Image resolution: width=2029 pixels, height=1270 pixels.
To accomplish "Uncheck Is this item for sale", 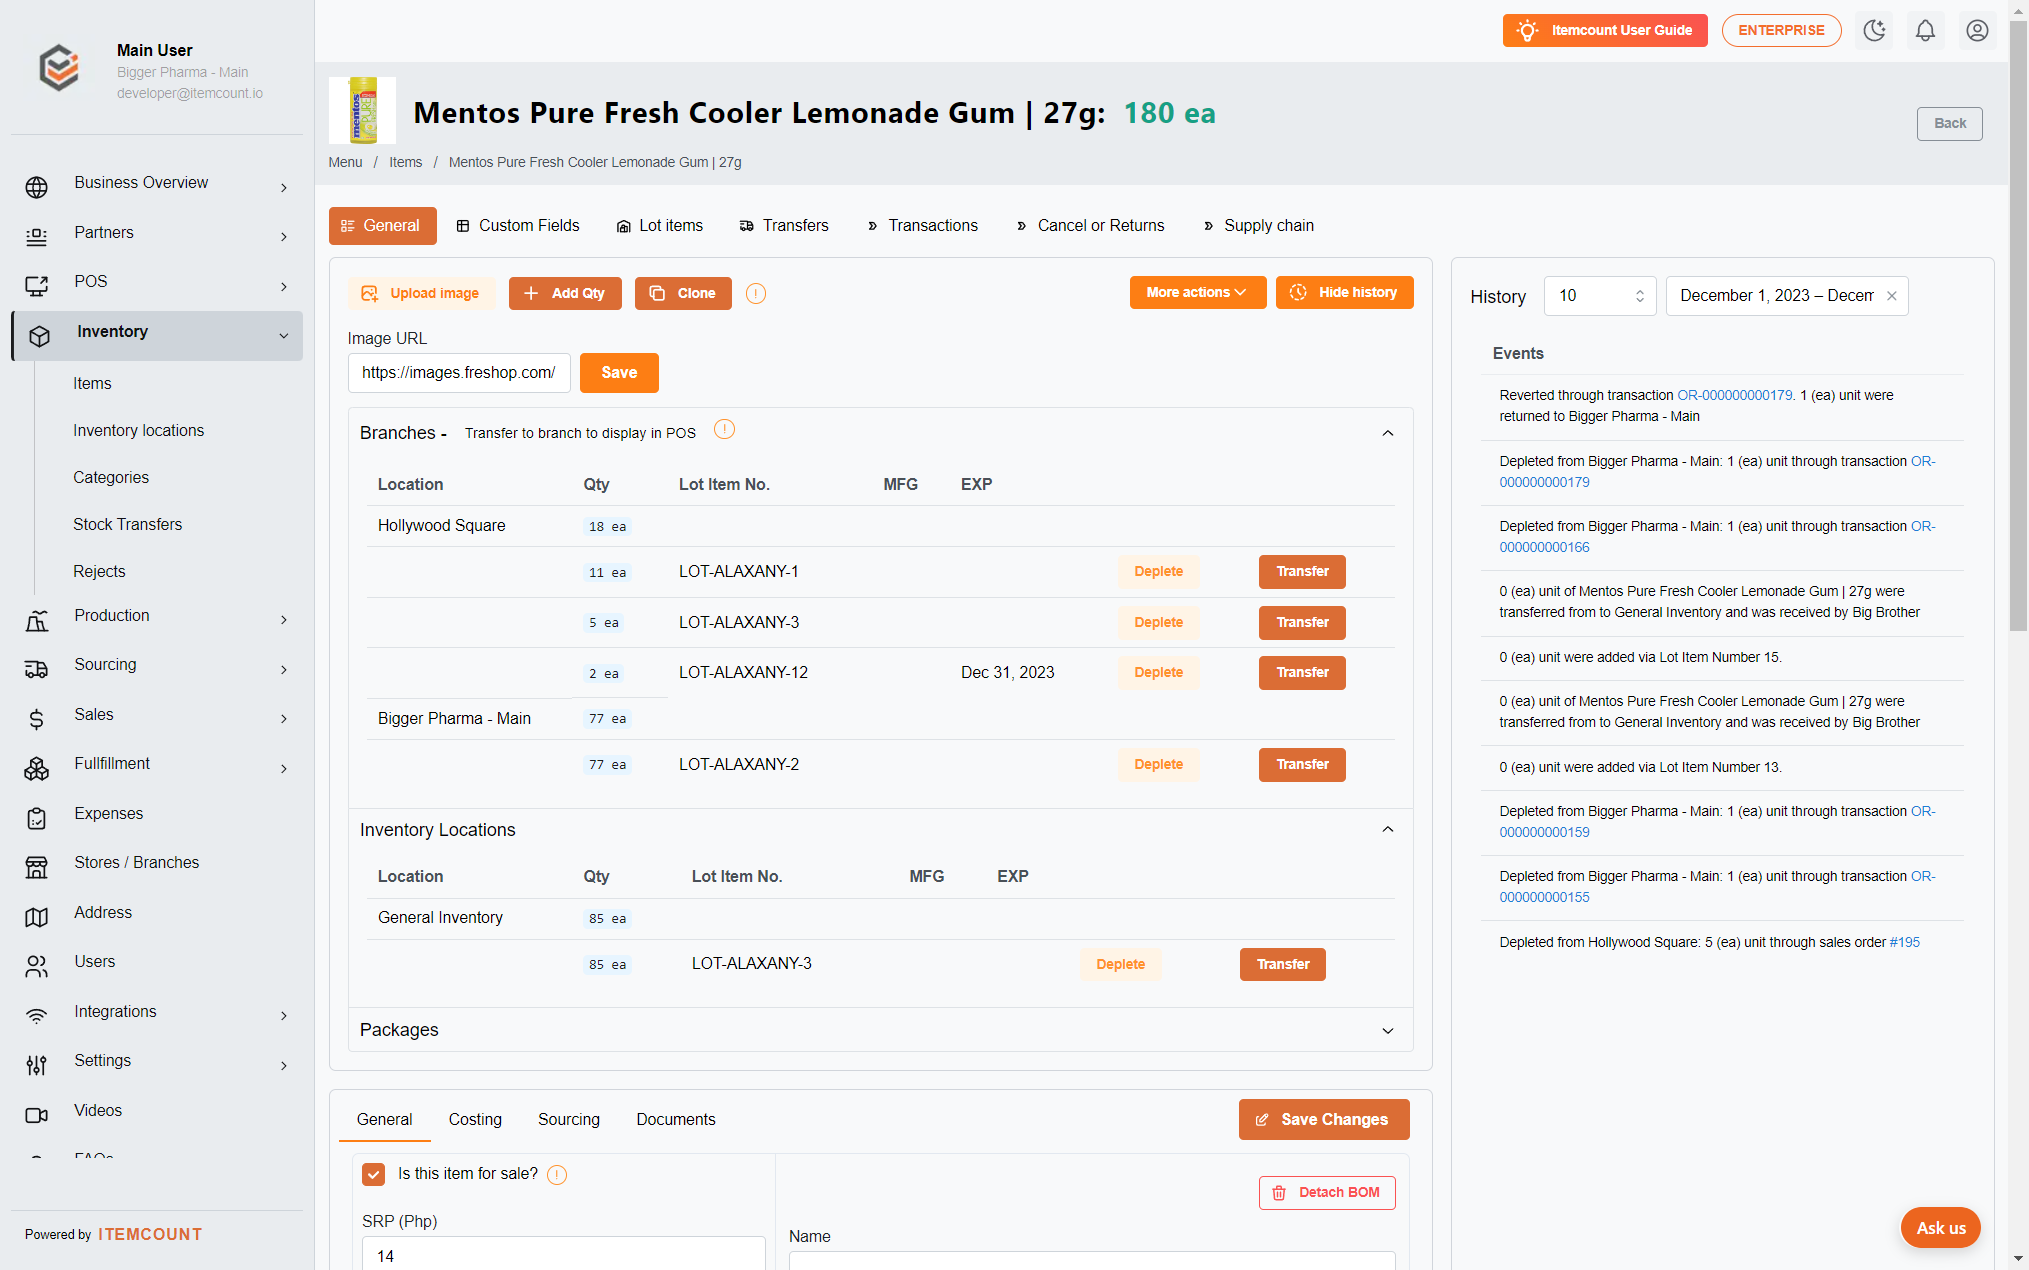I will (374, 1174).
